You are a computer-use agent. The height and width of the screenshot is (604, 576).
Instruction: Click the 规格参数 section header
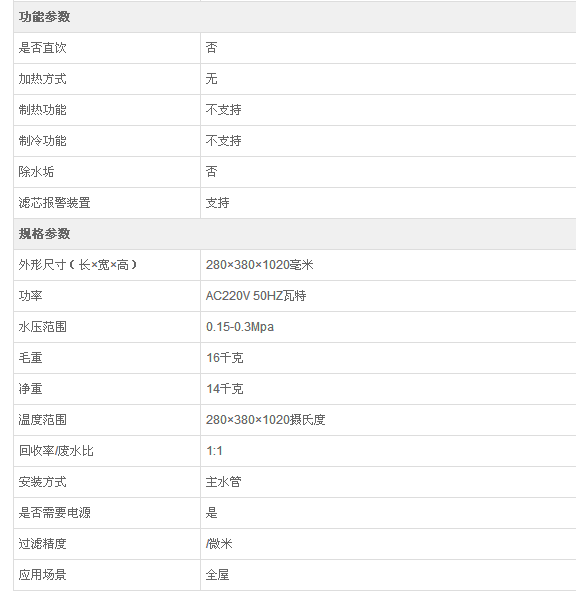(x=44, y=234)
